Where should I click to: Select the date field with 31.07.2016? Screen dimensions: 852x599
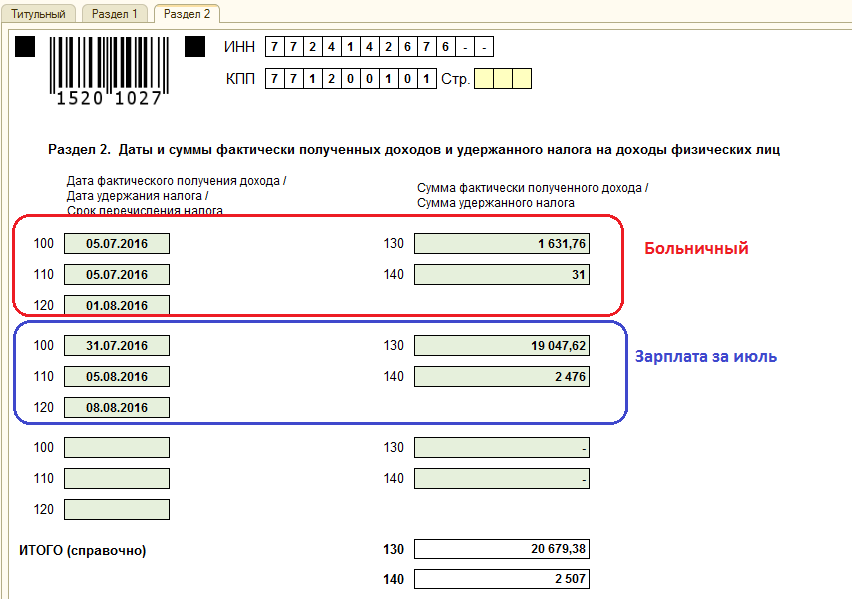(x=116, y=345)
